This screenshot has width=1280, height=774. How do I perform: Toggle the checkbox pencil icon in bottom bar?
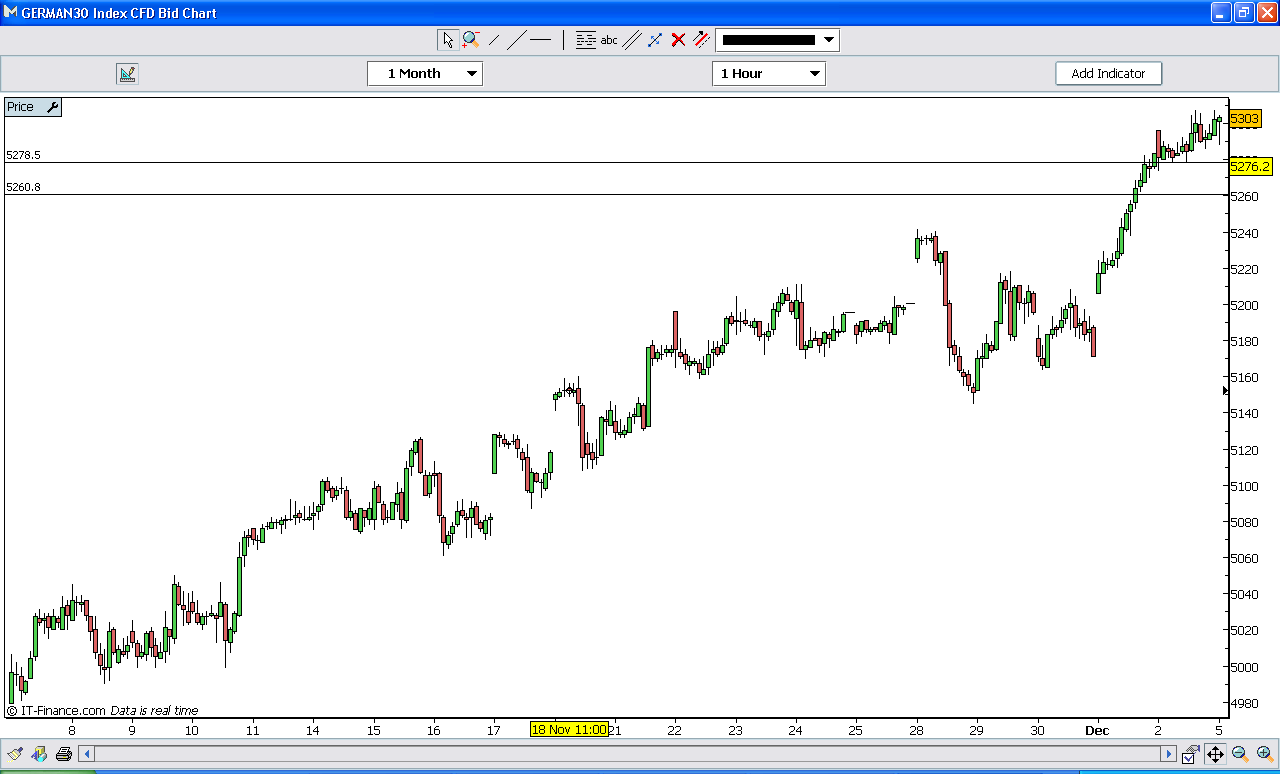[x=1191, y=754]
